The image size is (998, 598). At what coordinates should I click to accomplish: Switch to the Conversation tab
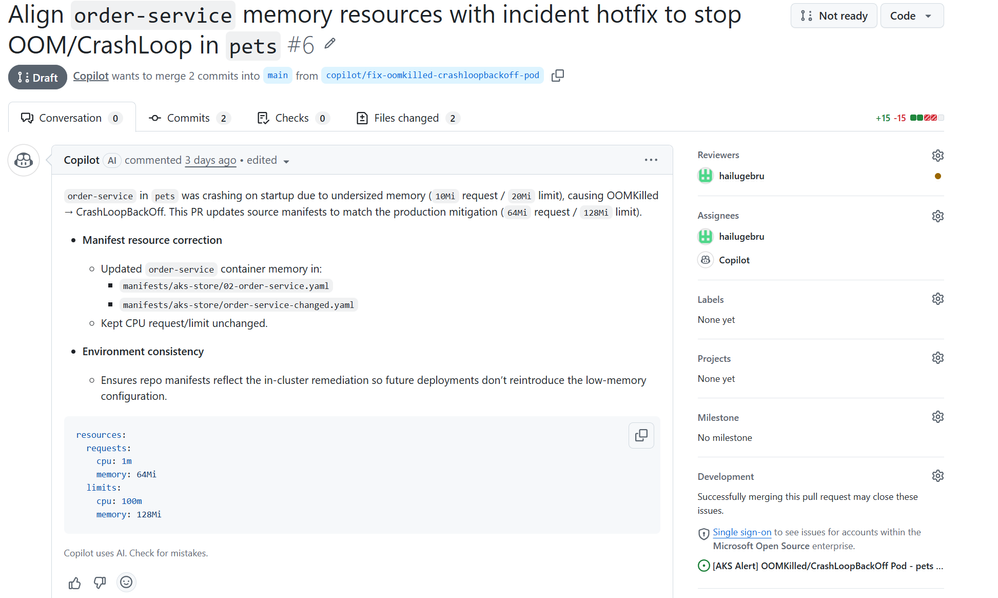71,118
